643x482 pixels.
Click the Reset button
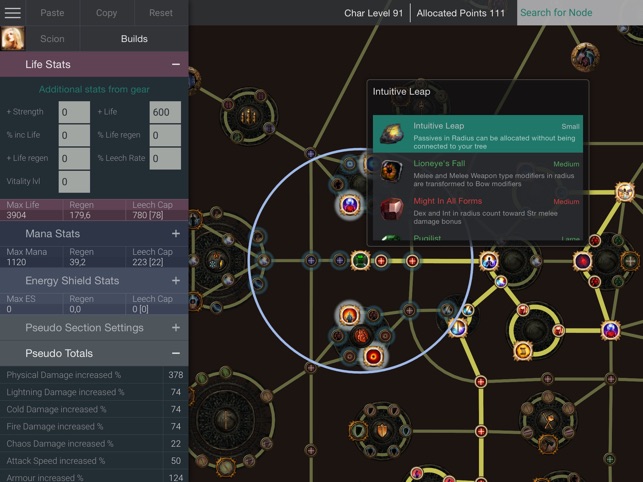[161, 13]
